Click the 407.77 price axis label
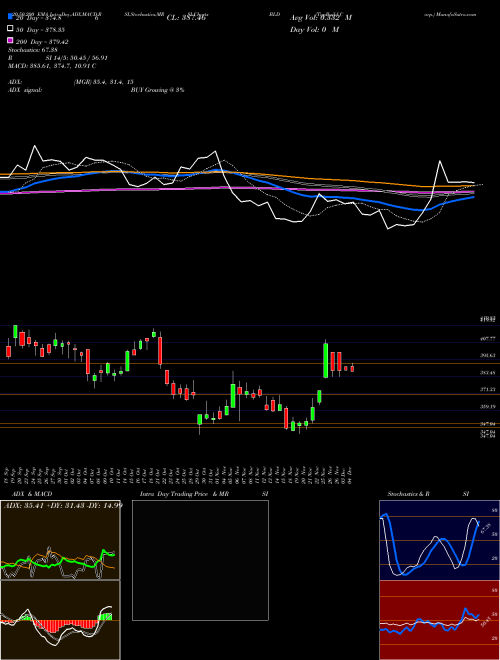This screenshot has width=500, height=660. pyautogui.click(x=487, y=338)
